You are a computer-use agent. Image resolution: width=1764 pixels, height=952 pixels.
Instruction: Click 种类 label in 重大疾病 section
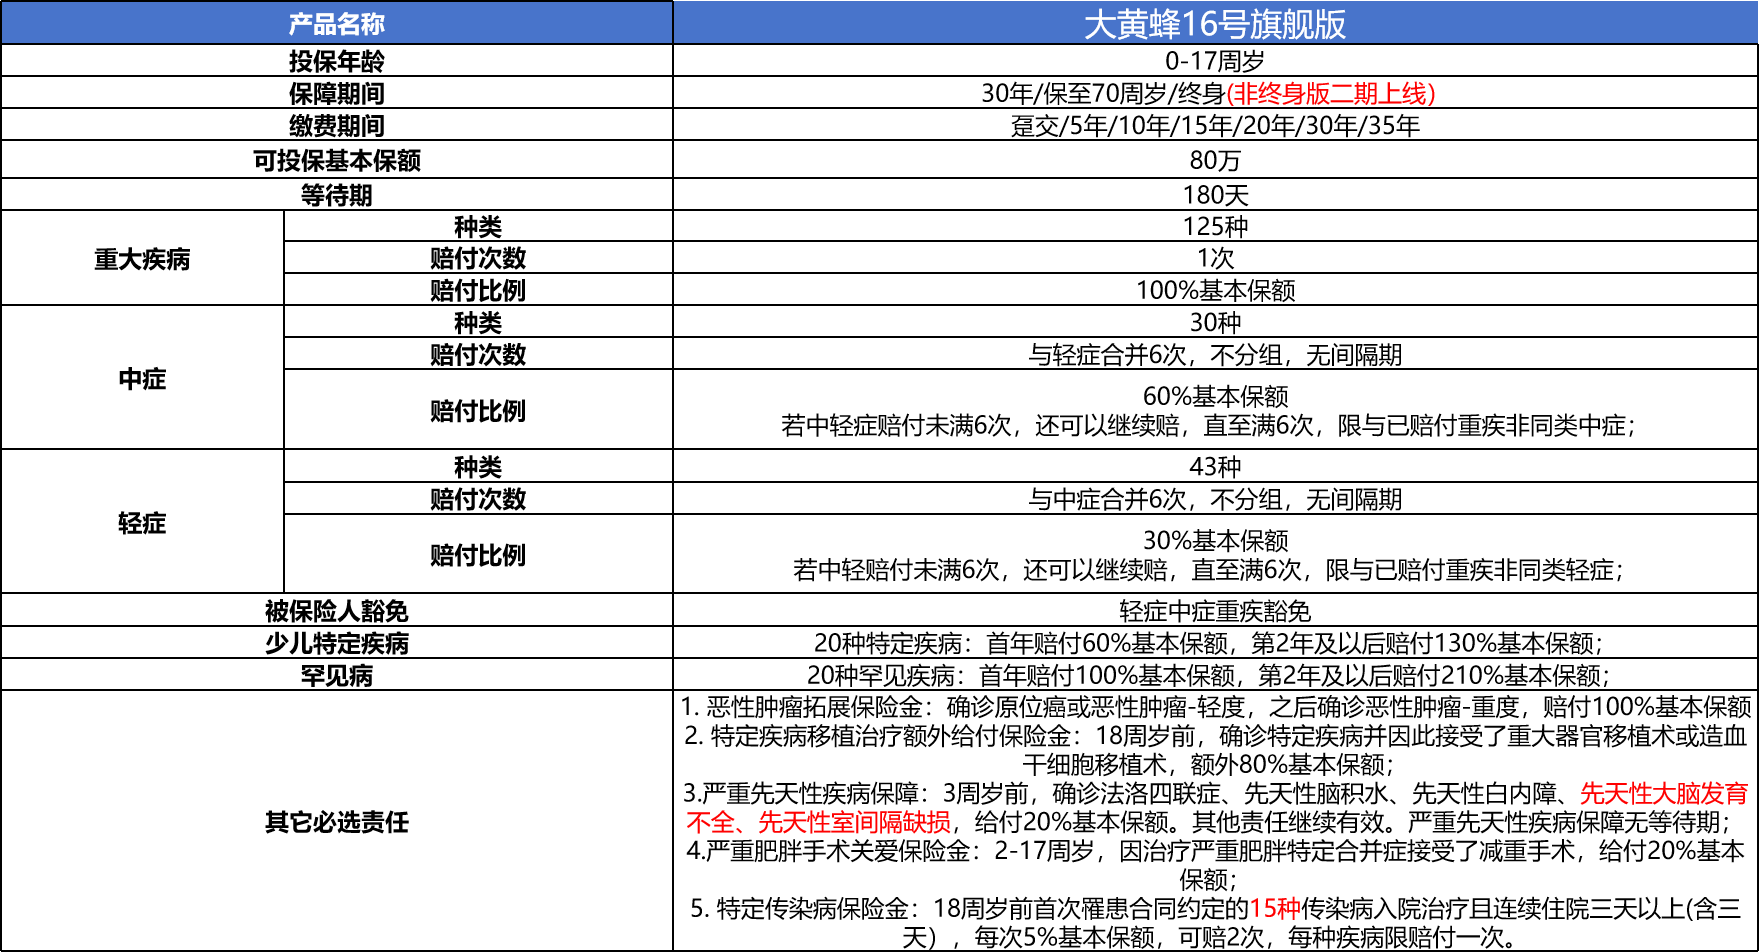click(x=478, y=227)
